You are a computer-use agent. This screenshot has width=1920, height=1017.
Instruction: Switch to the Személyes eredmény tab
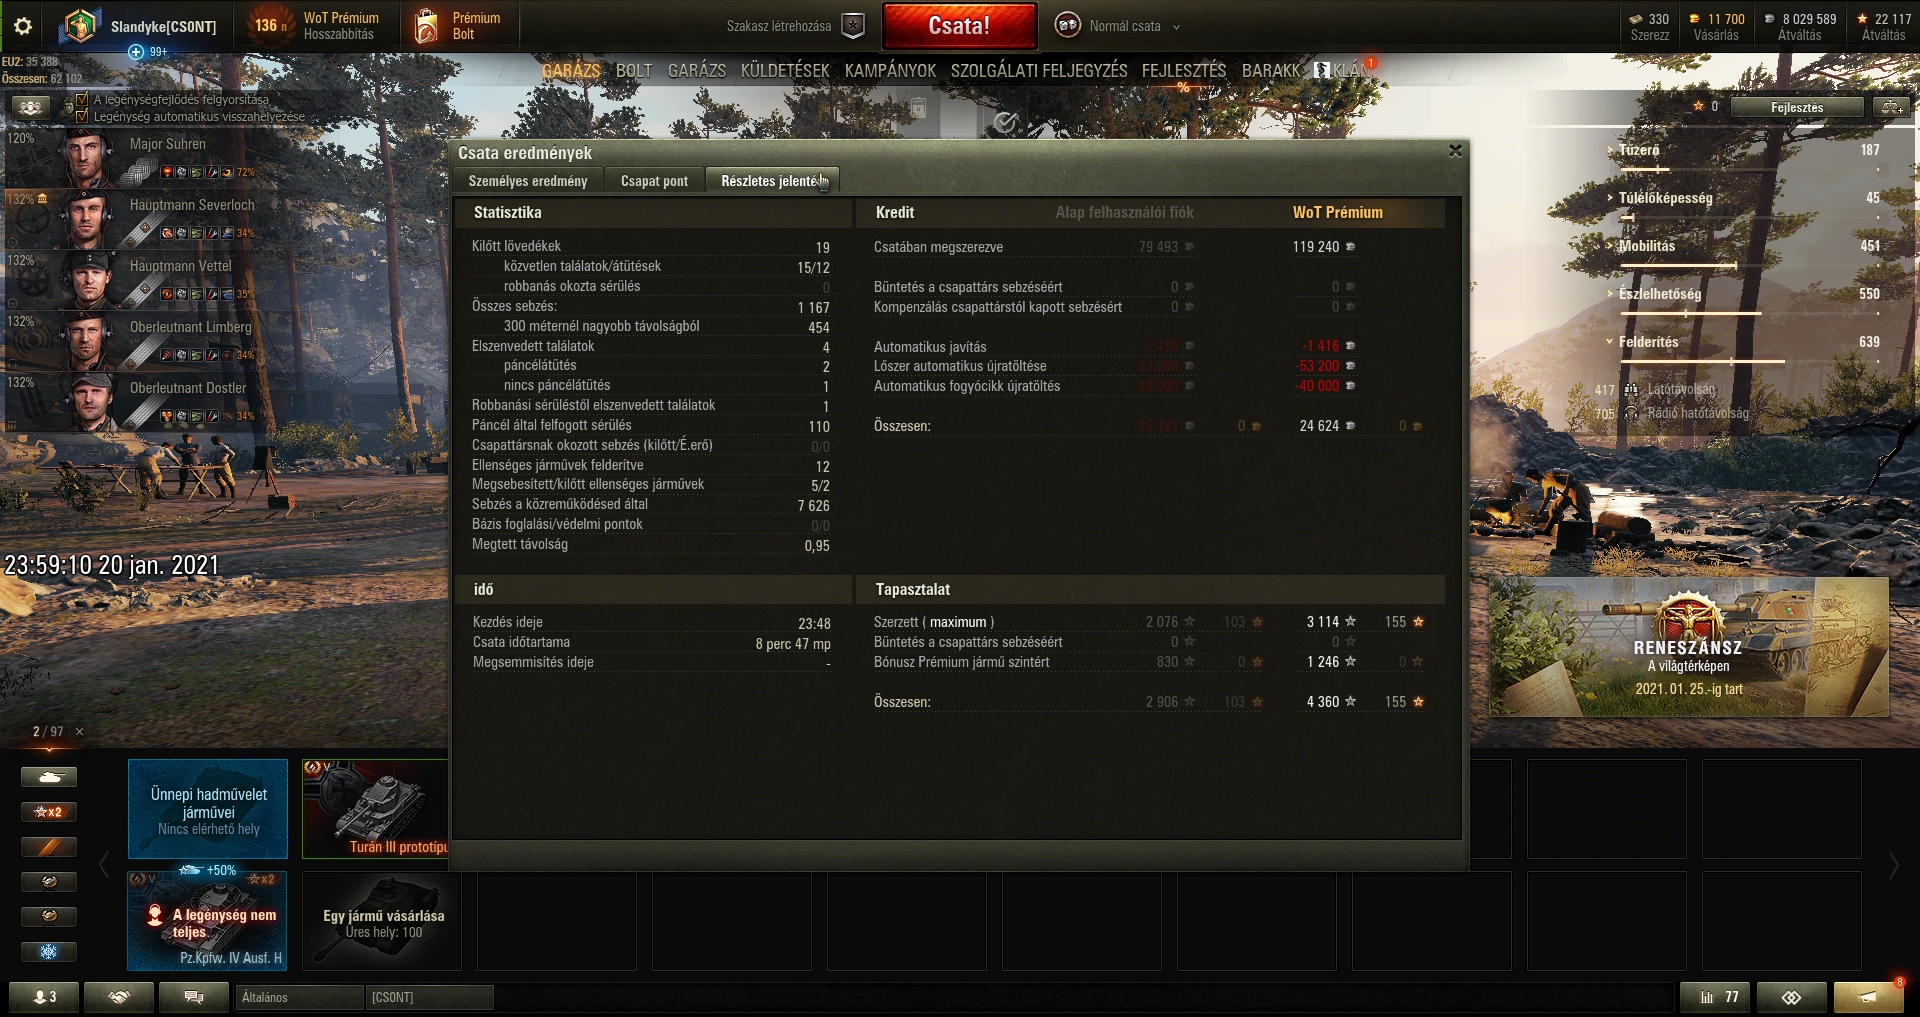528,181
